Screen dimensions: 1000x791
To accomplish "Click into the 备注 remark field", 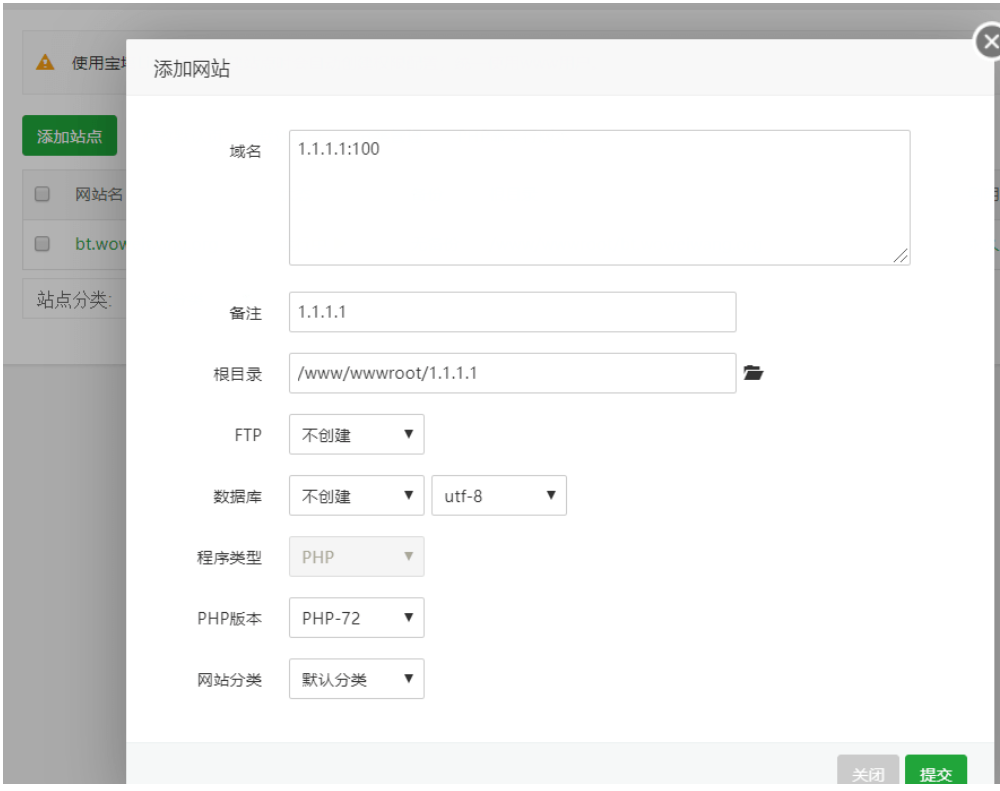I will [x=512, y=312].
